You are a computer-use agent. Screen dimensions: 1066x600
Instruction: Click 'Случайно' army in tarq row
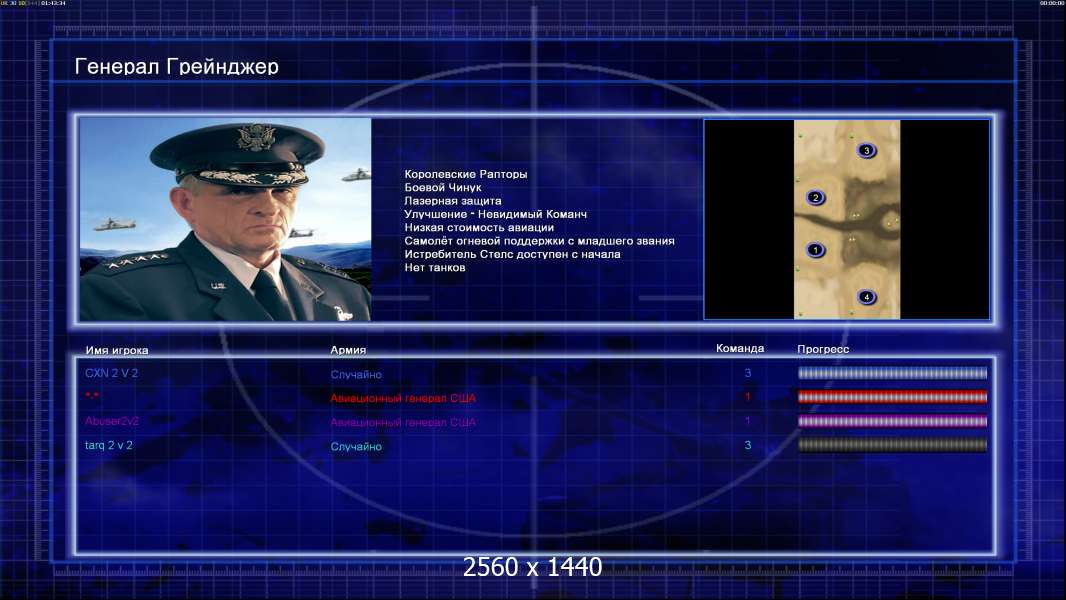pyautogui.click(x=356, y=446)
